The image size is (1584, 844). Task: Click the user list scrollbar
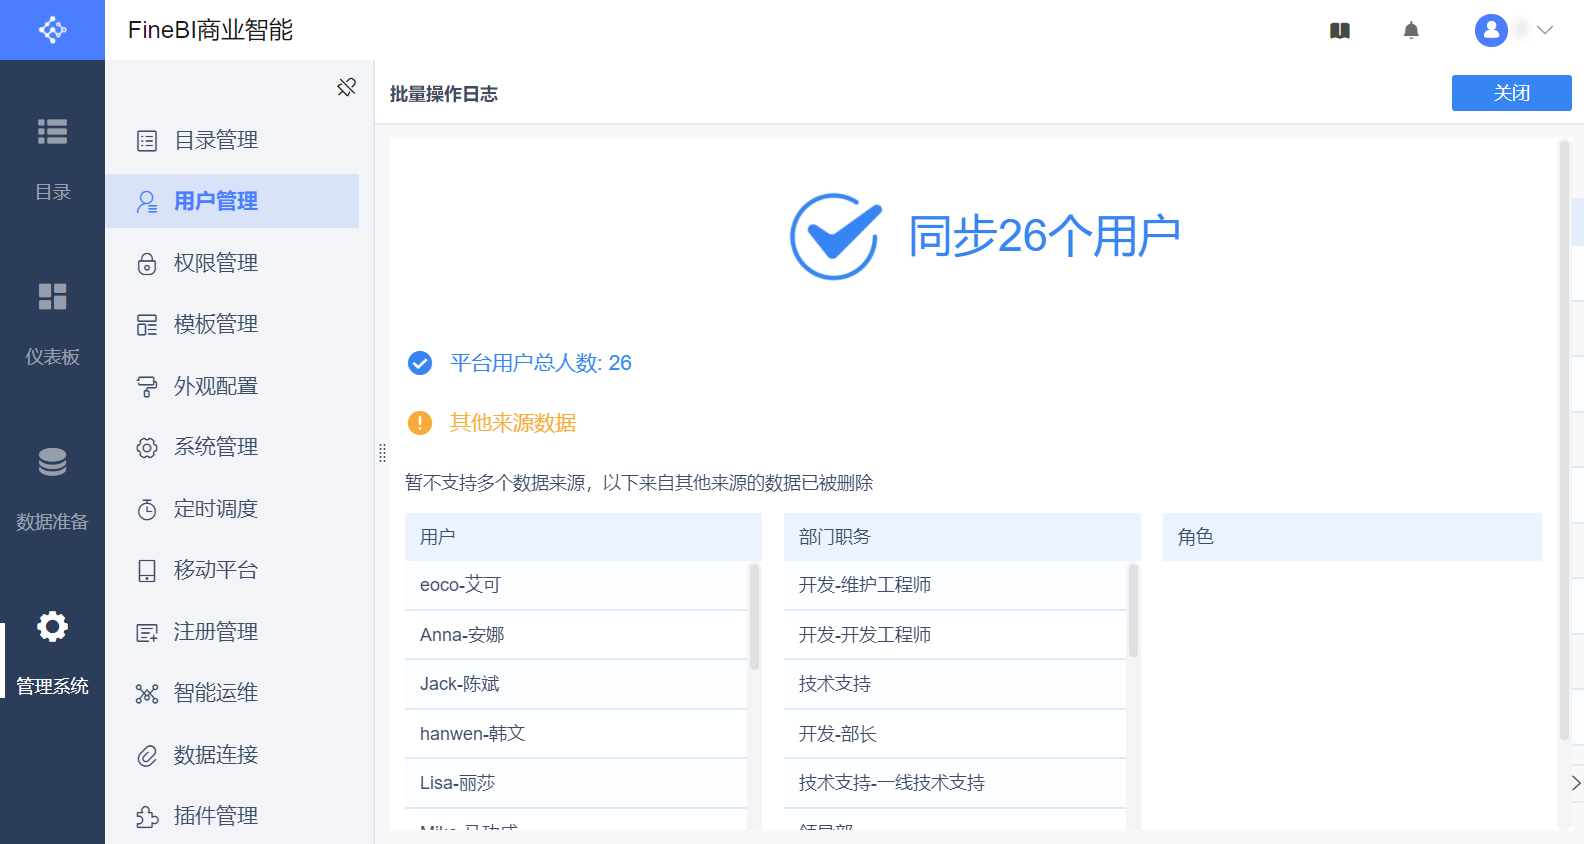754,617
